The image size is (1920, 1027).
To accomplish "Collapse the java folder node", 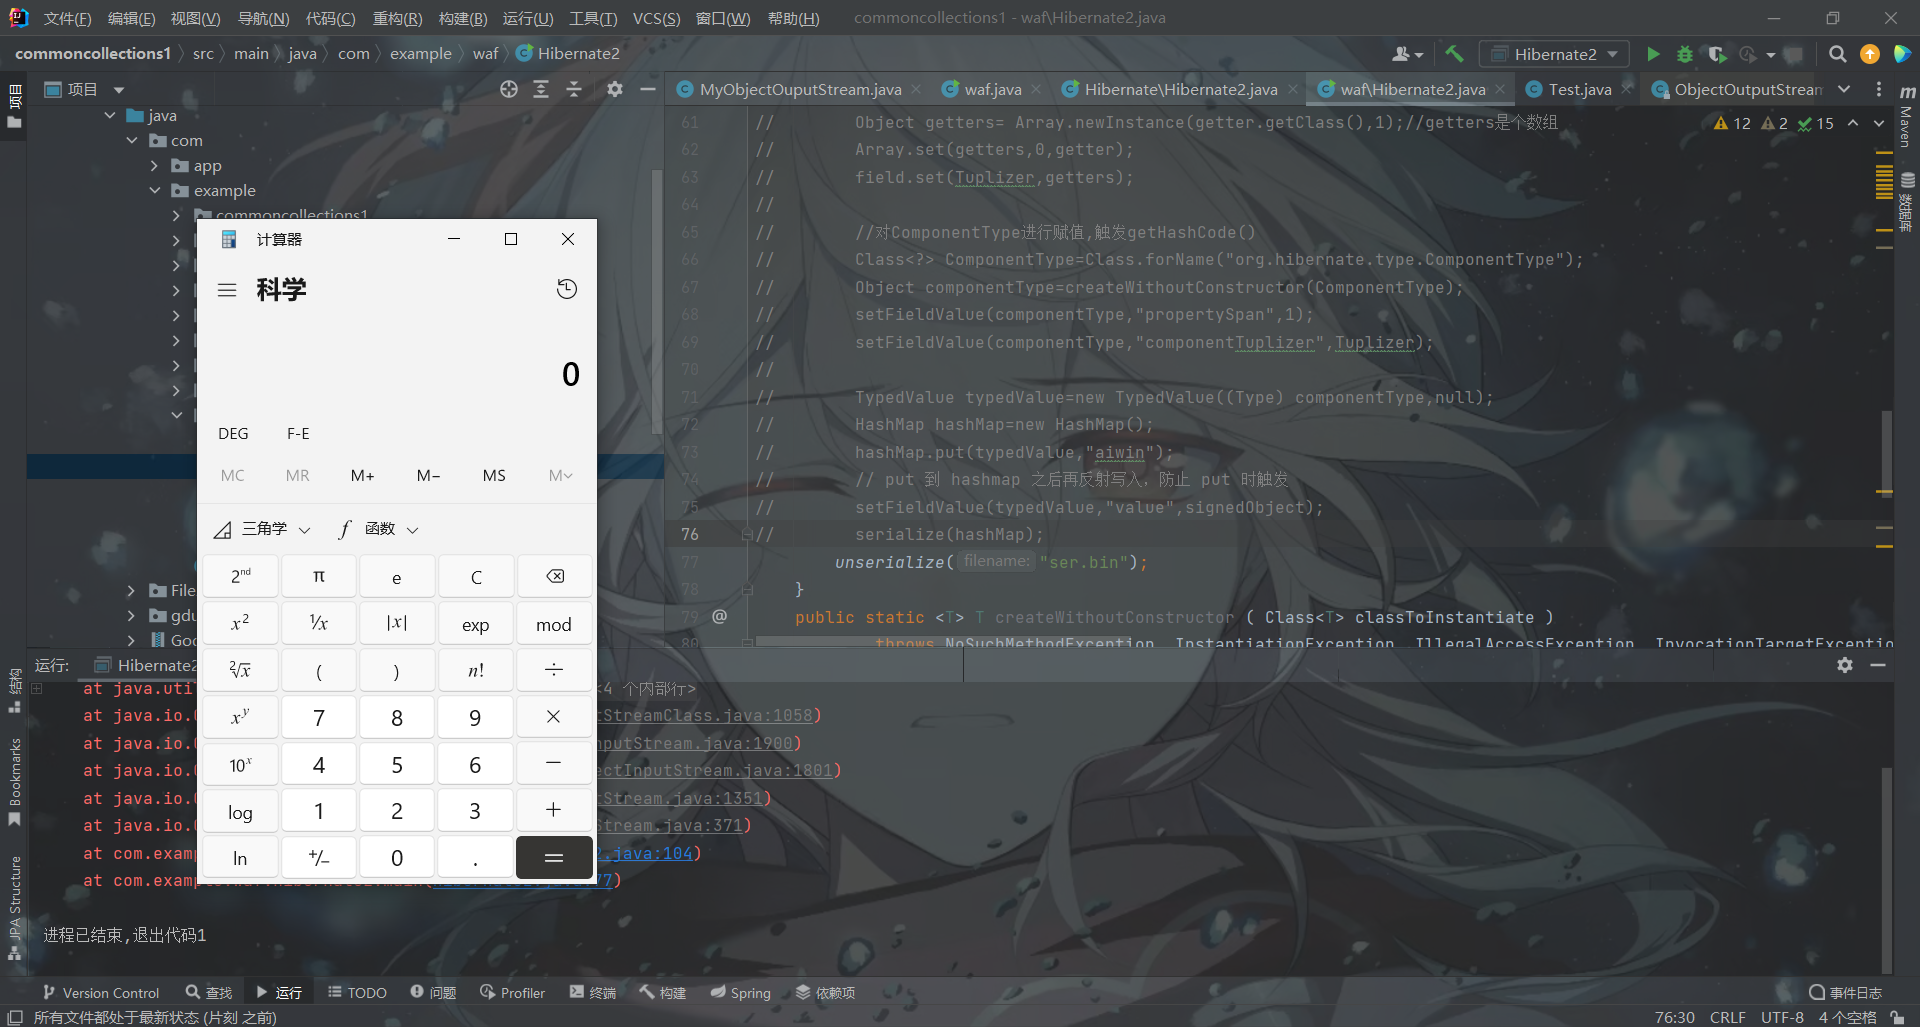I will pos(110,115).
